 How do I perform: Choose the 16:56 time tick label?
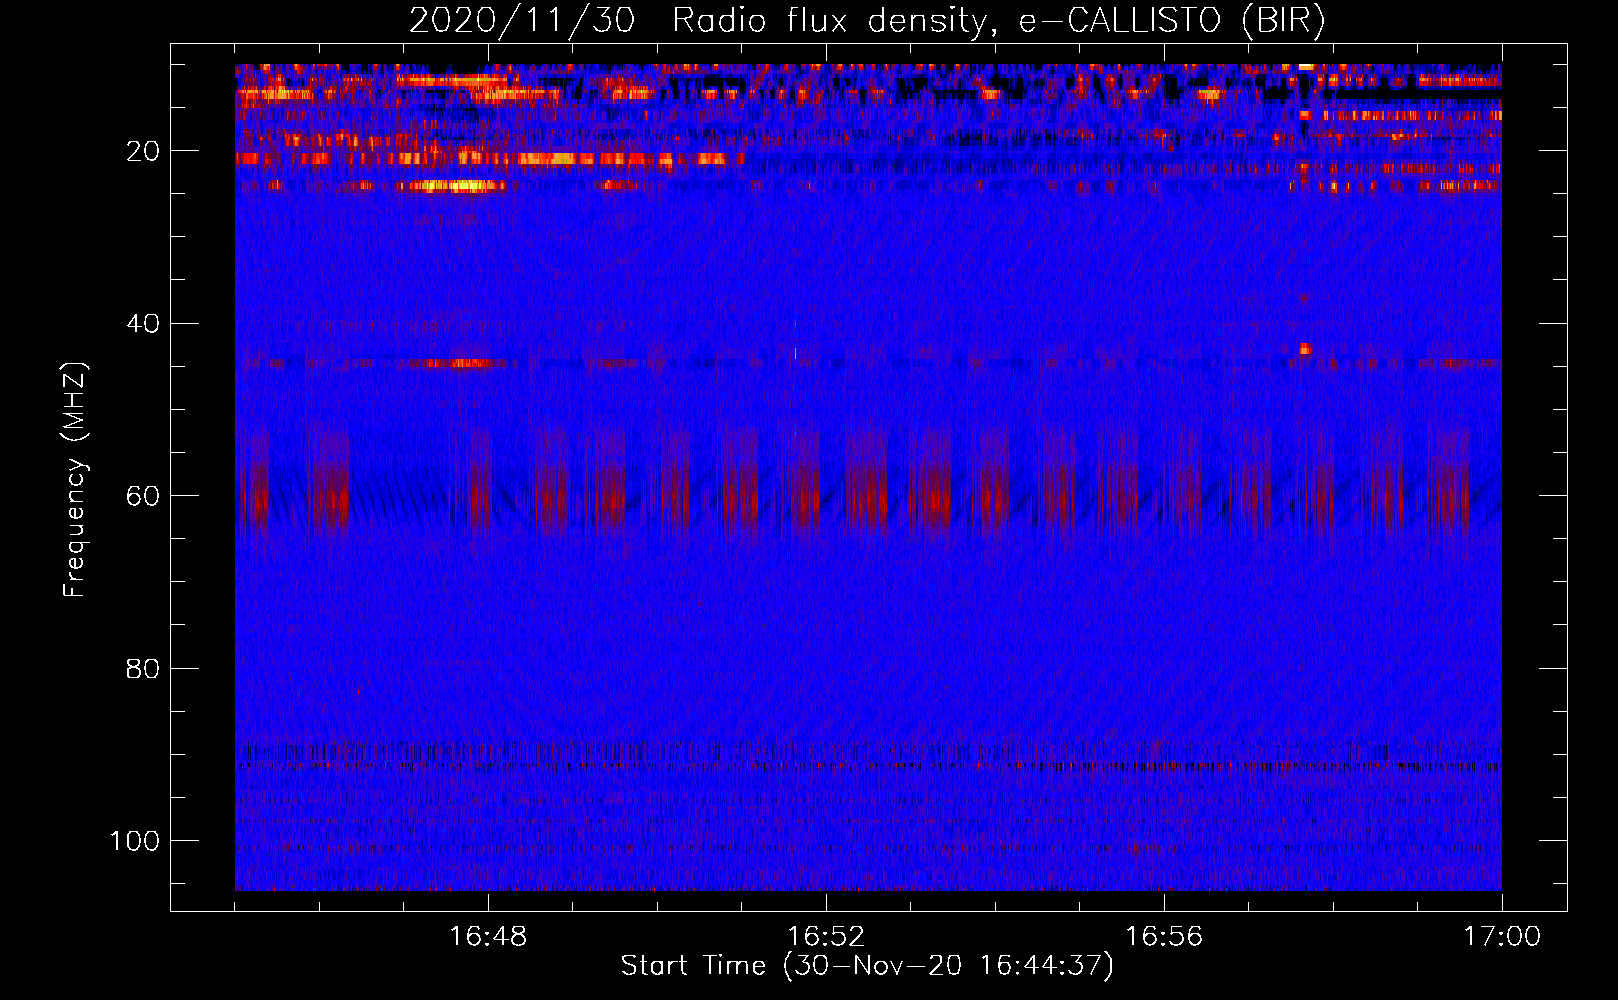[1164, 937]
